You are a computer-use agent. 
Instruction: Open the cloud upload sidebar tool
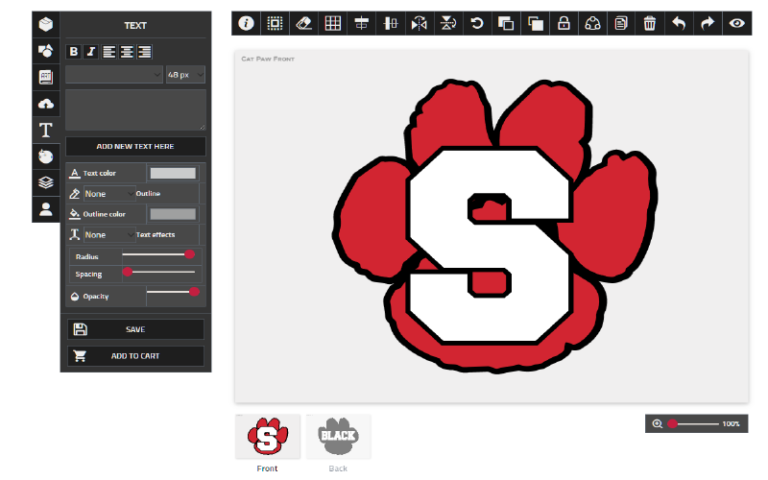coord(46,103)
